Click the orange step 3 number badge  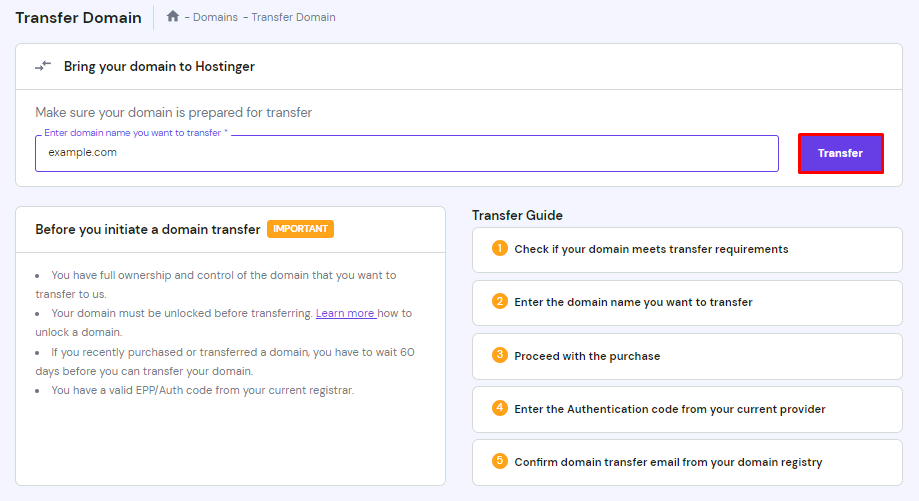point(500,355)
